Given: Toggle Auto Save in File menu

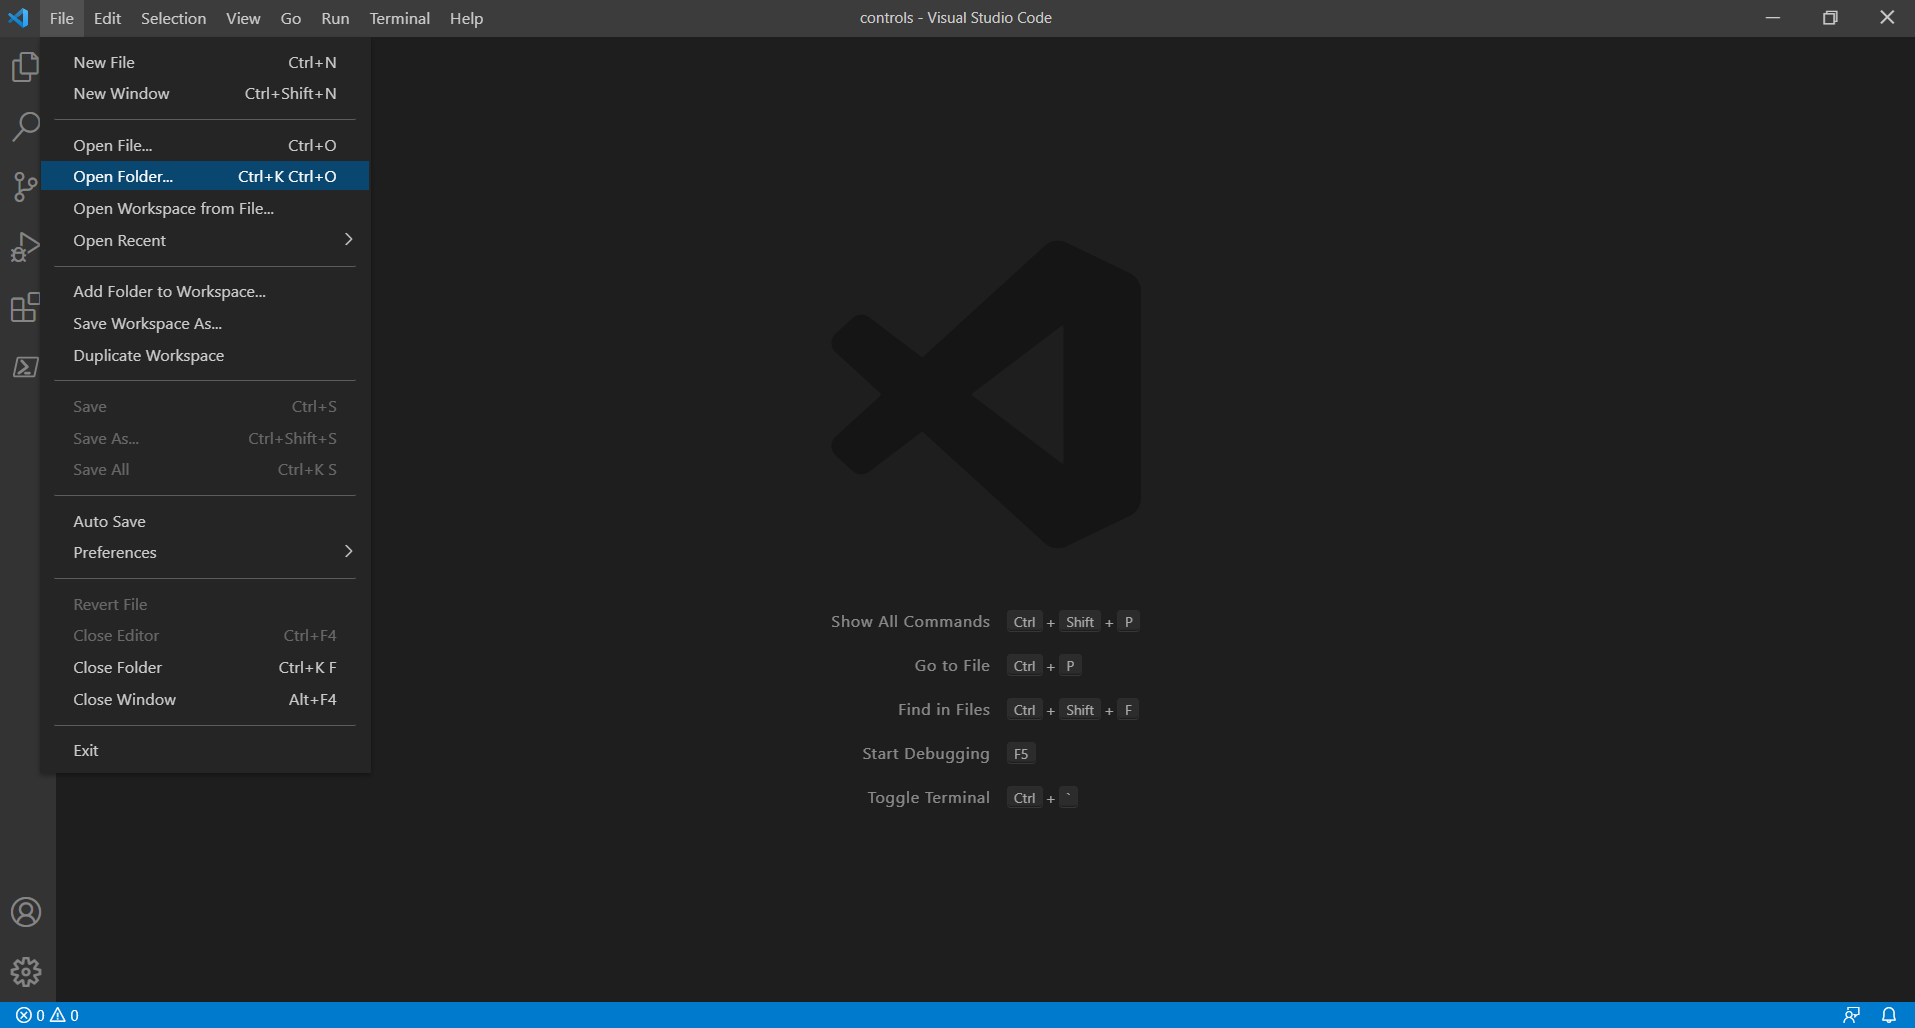Looking at the screenshot, I should tap(109, 521).
